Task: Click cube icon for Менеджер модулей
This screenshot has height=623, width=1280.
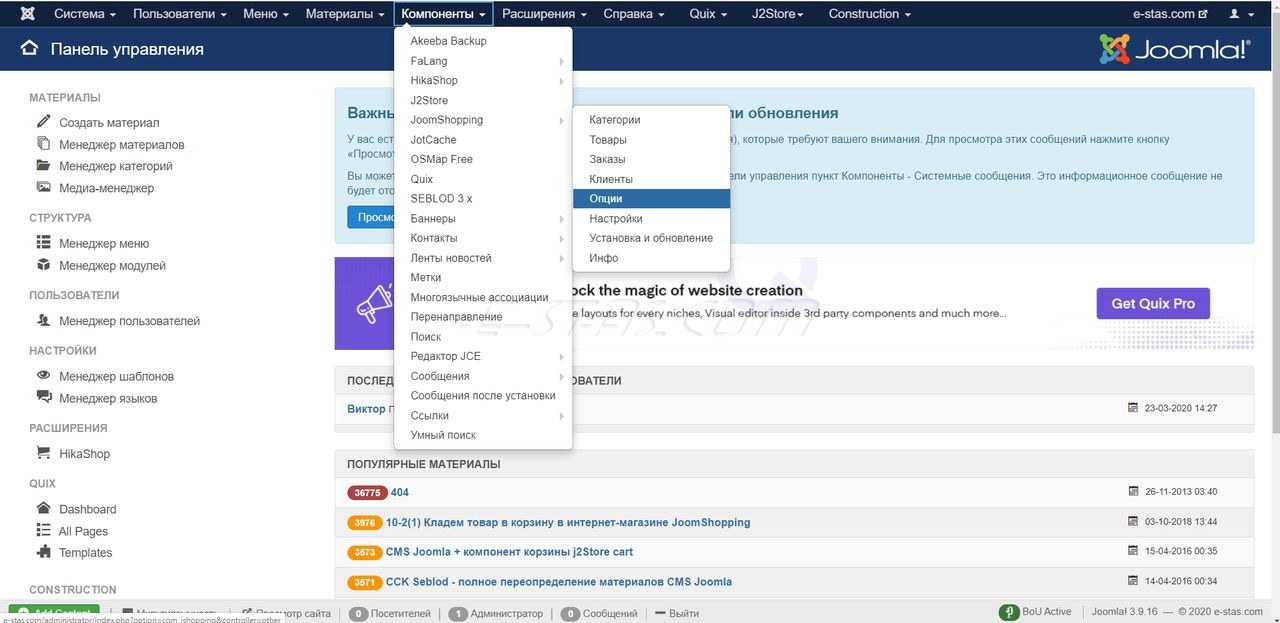Action: 44,265
